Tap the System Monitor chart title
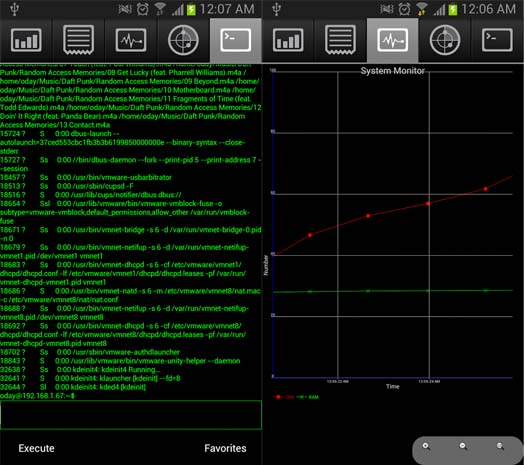 [x=392, y=71]
